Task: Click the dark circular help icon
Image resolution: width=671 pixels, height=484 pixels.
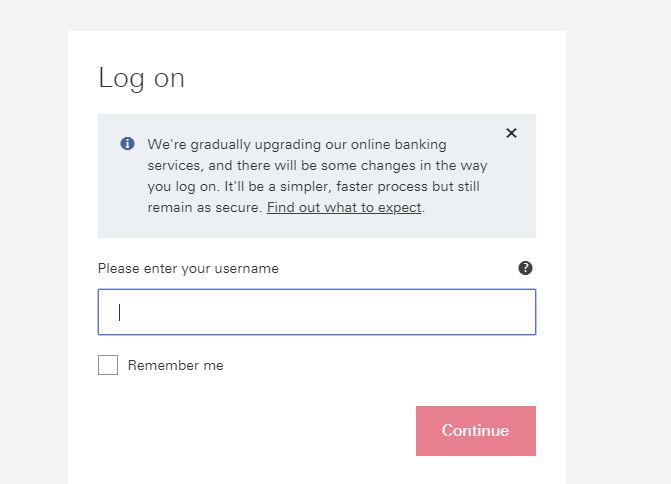Action: 525,268
